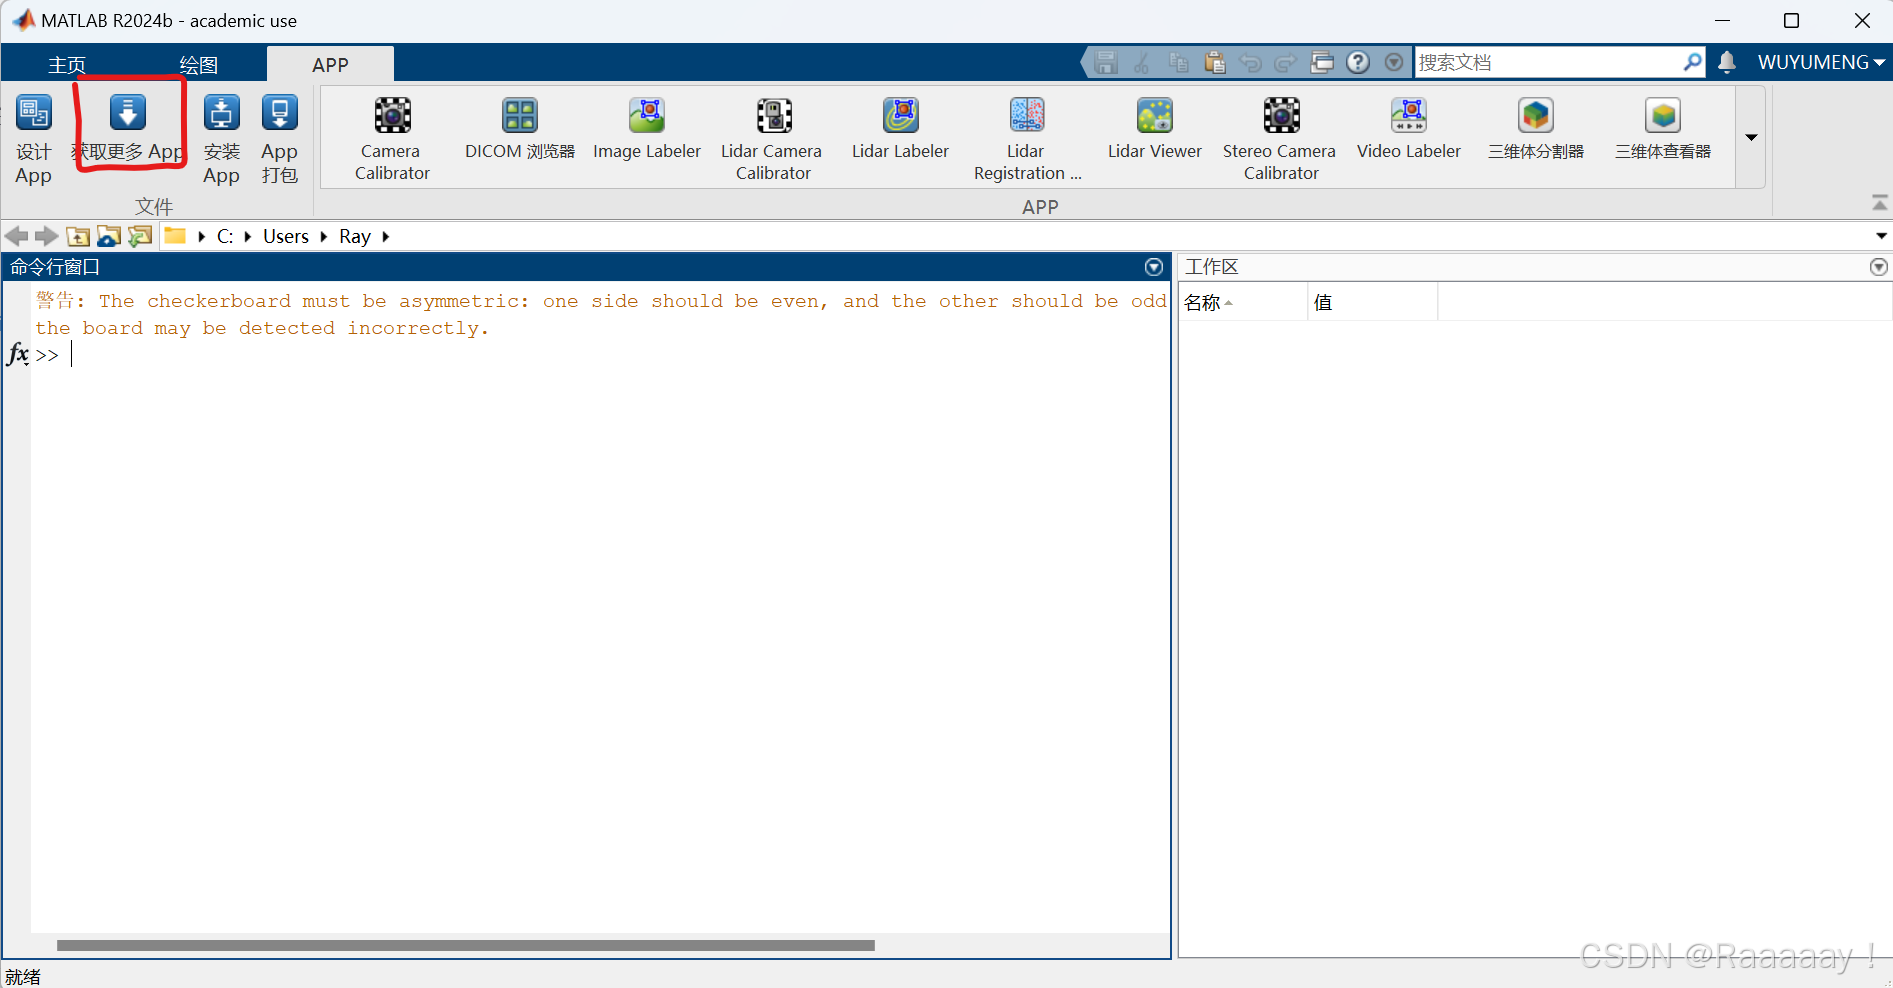
Task: Select the APP tab
Action: click(x=330, y=65)
